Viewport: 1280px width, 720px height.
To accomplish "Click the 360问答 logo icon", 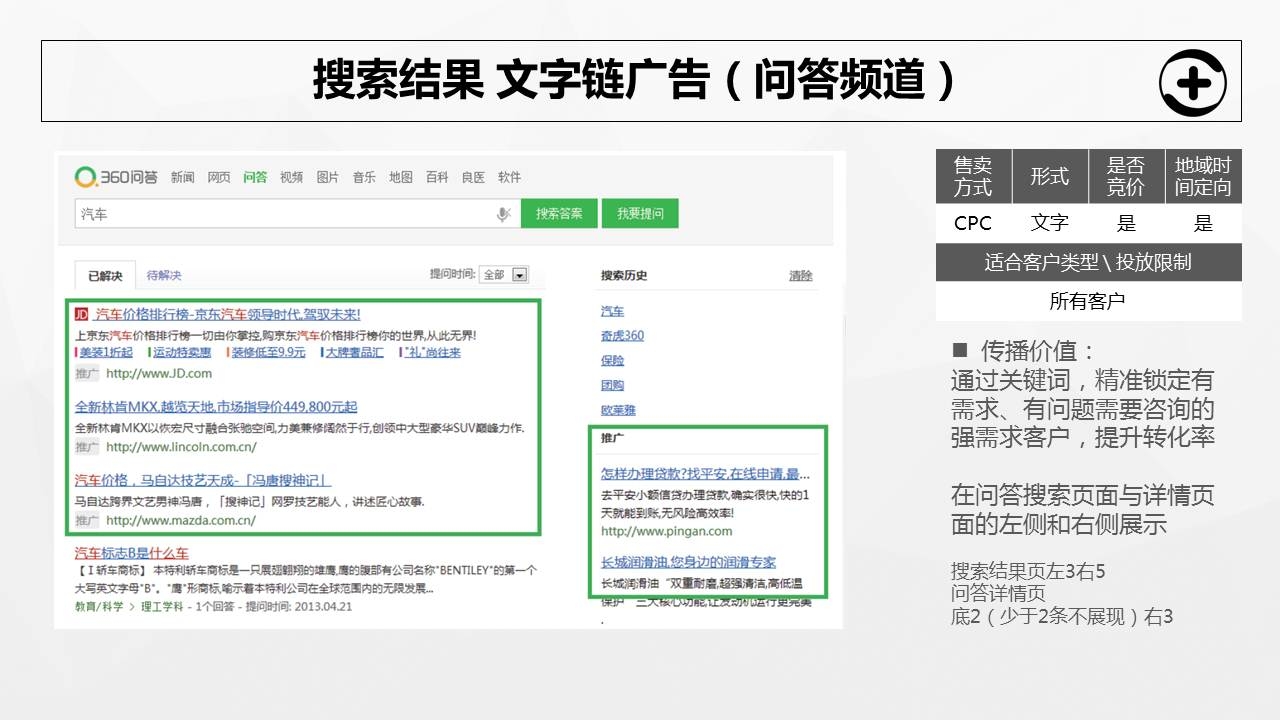I will pos(87,177).
